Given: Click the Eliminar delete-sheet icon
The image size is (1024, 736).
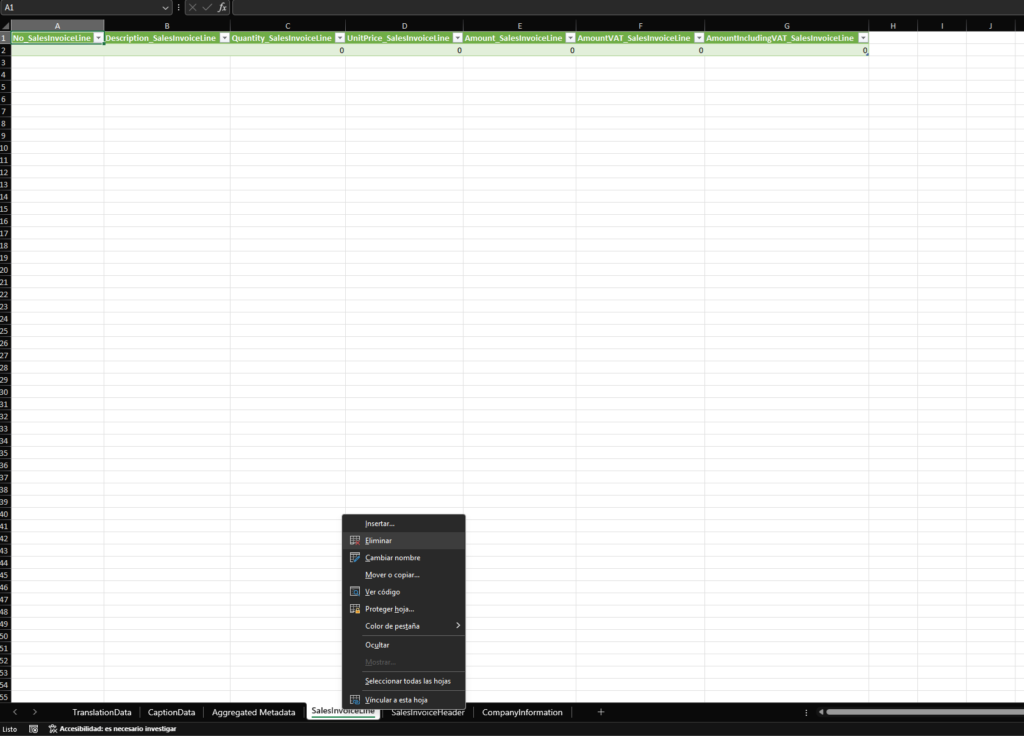Looking at the screenshot, I should point(355,540).
